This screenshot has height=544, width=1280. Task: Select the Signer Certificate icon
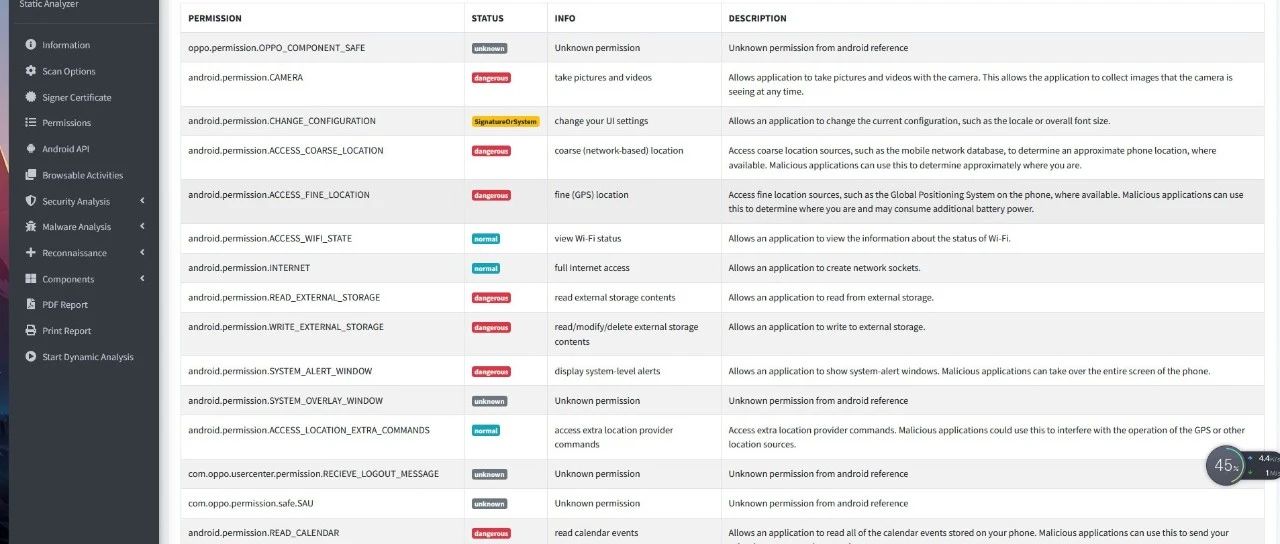[x=31, y=97]
